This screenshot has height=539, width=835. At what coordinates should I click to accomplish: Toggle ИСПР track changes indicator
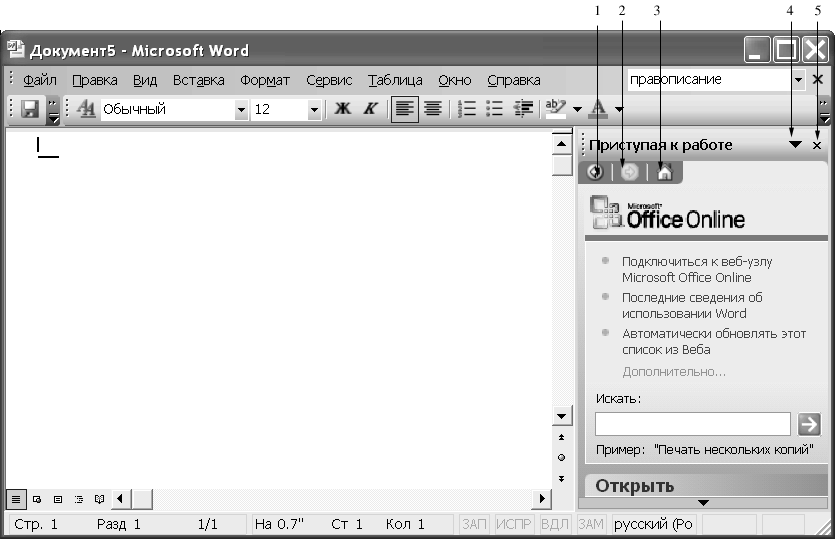(514, 524)
